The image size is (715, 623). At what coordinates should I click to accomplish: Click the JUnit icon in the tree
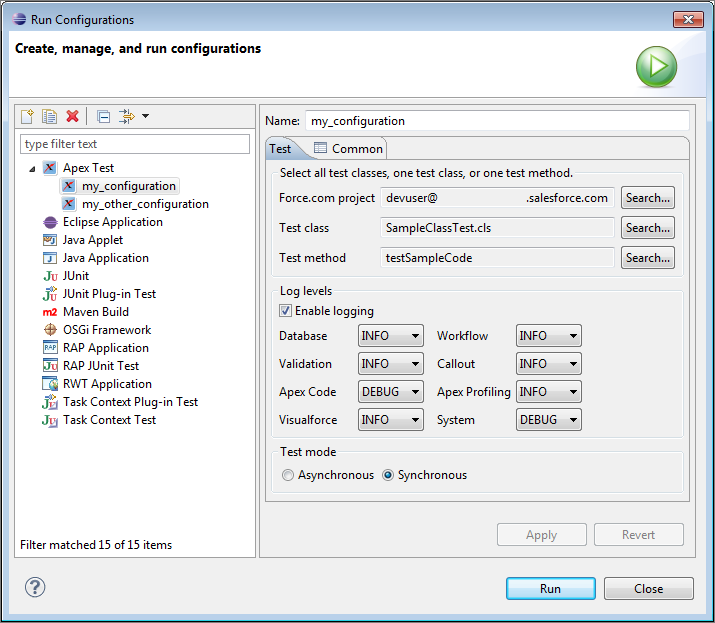click(x=50, y=276)
